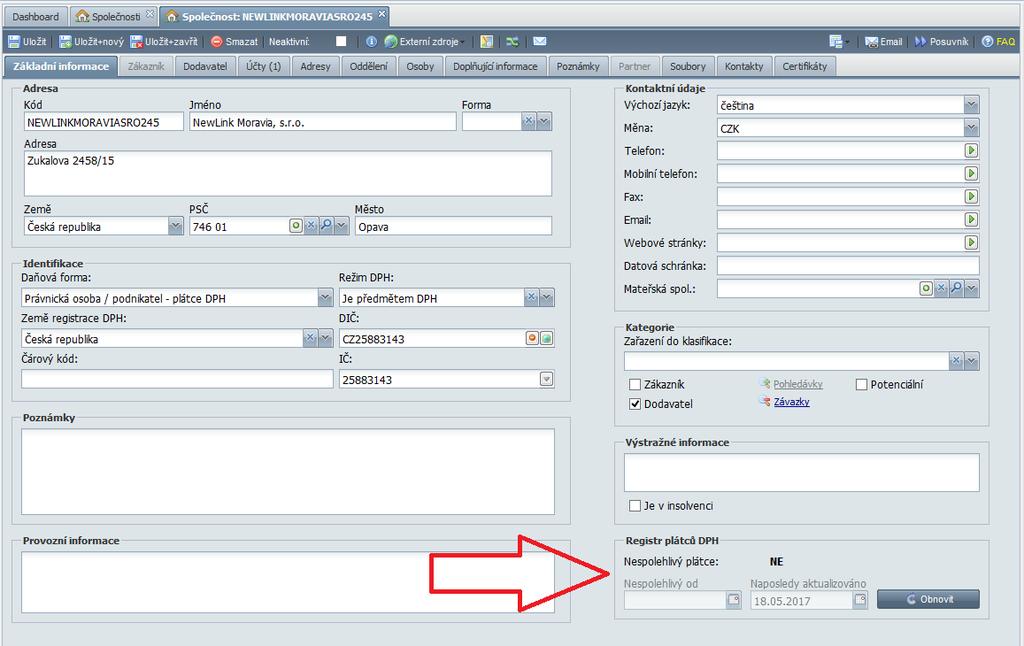Clear the PSČ field with X icon
The image size is (1024, 646).
pos(311,225)
